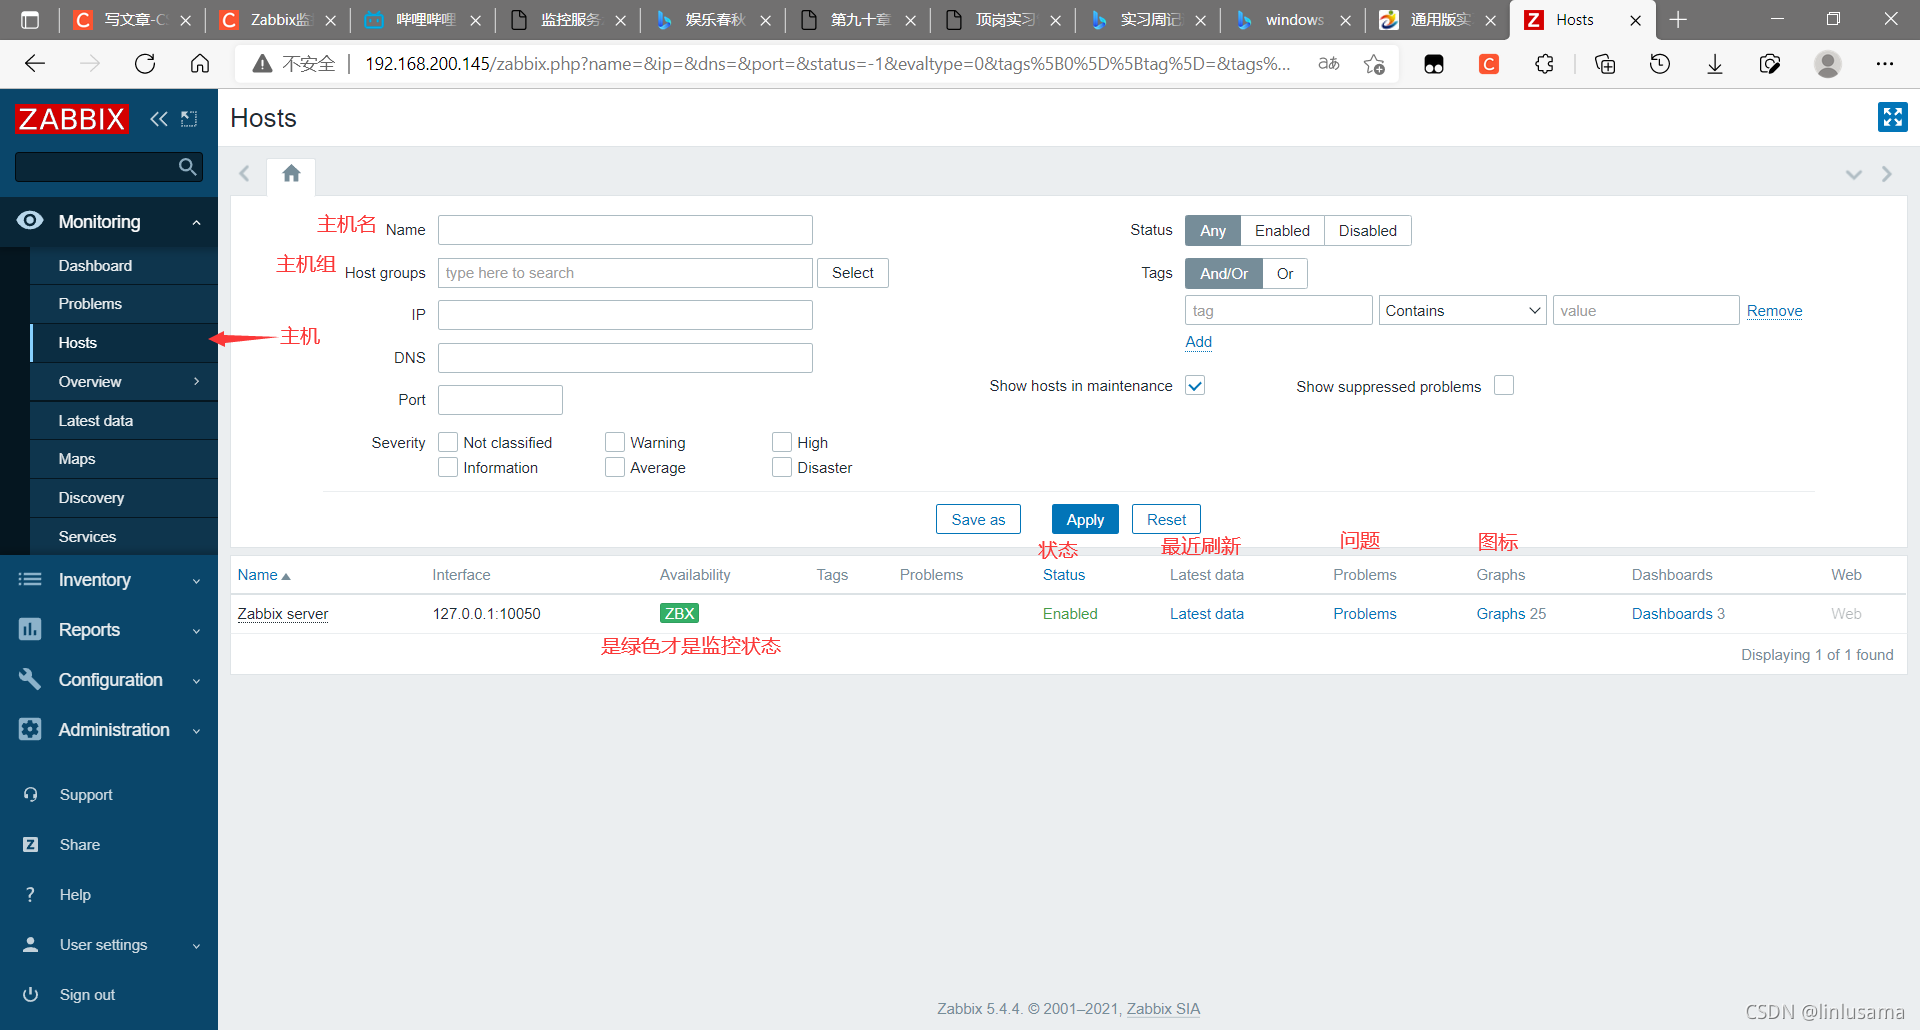Sort hosts by Name column header
1920x1030 pixels.
tap(264, 575)
